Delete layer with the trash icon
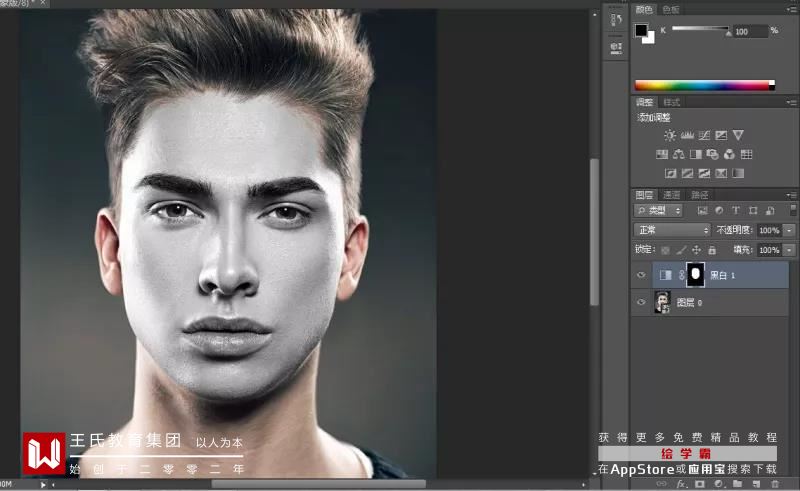800x491 pixels. pos(775,483)
